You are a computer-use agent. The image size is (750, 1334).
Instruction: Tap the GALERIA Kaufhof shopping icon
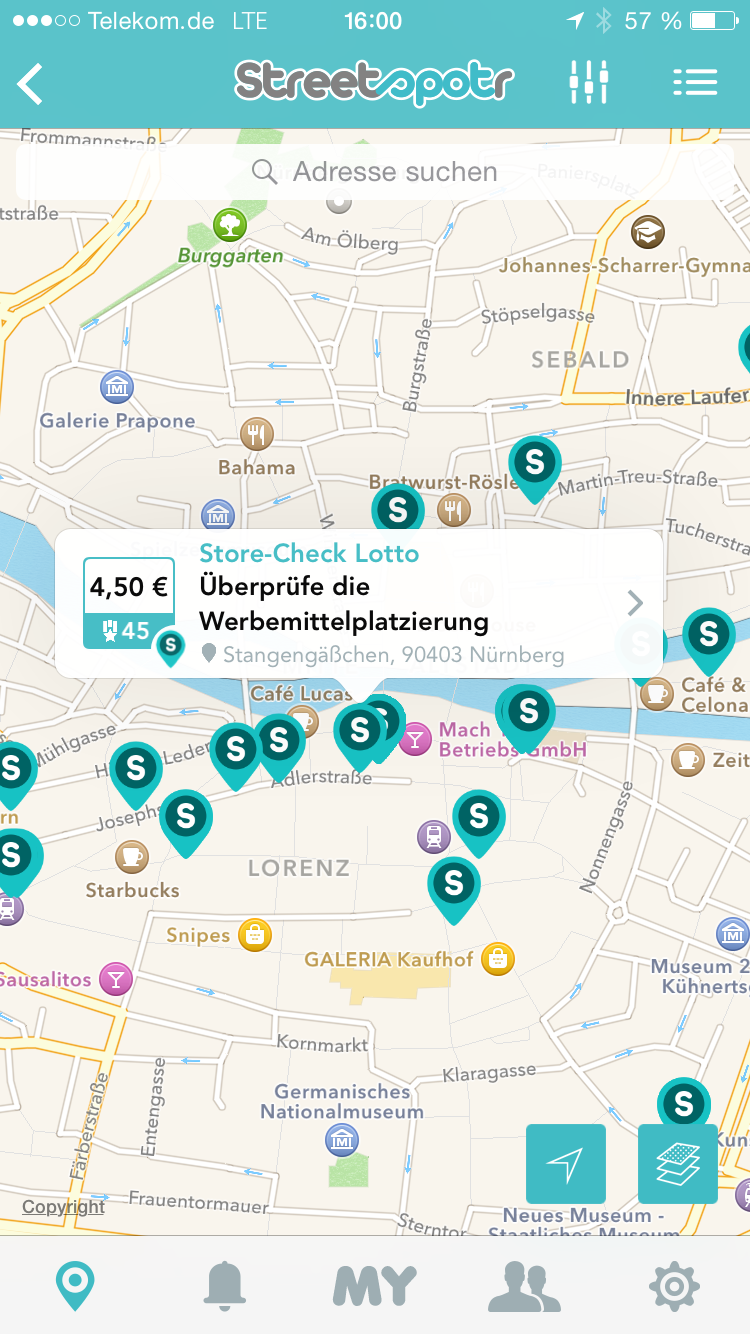pyautogui.click(x=497, y=960)
